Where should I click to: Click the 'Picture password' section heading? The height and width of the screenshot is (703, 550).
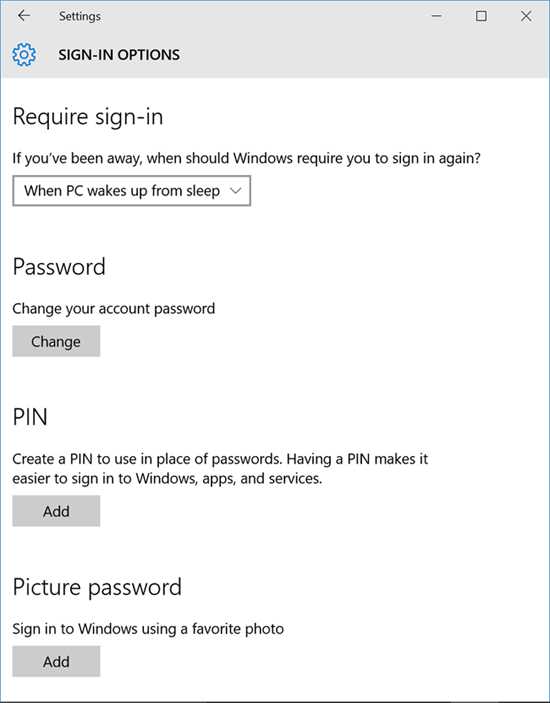(97, 587)
